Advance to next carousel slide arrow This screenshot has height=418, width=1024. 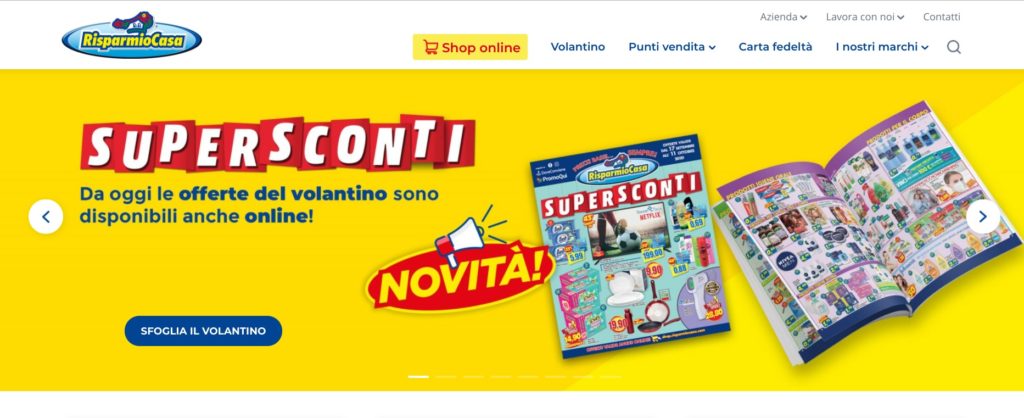click(982, 217)
